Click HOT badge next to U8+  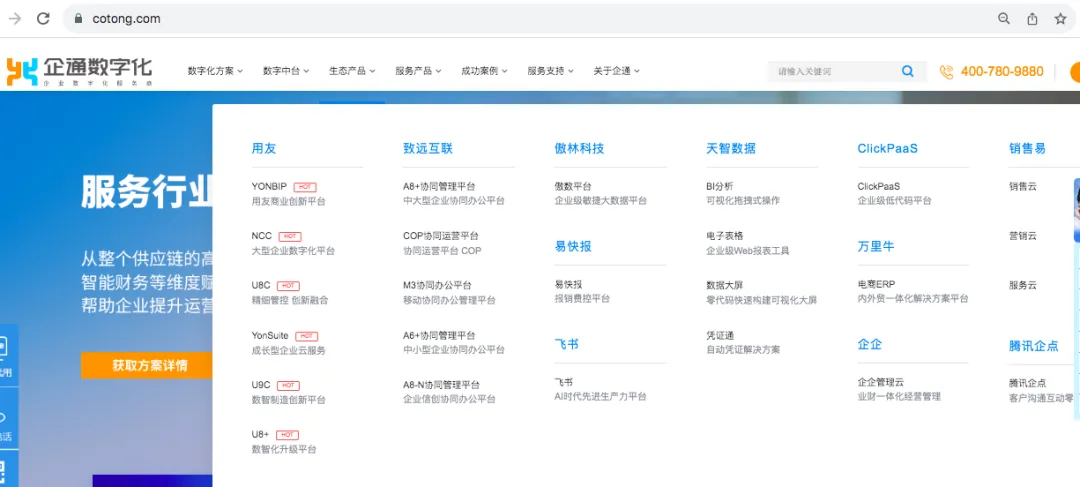pos(287,435)
